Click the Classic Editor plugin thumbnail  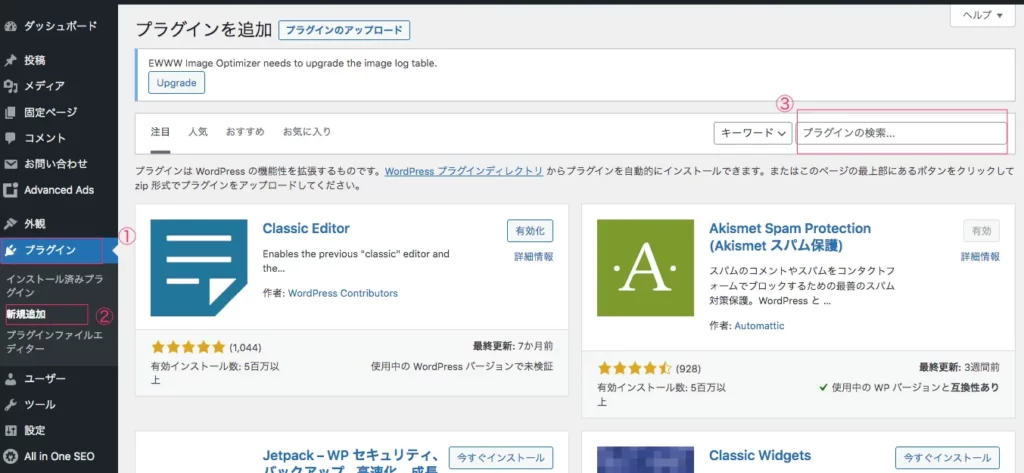point(199,268)
